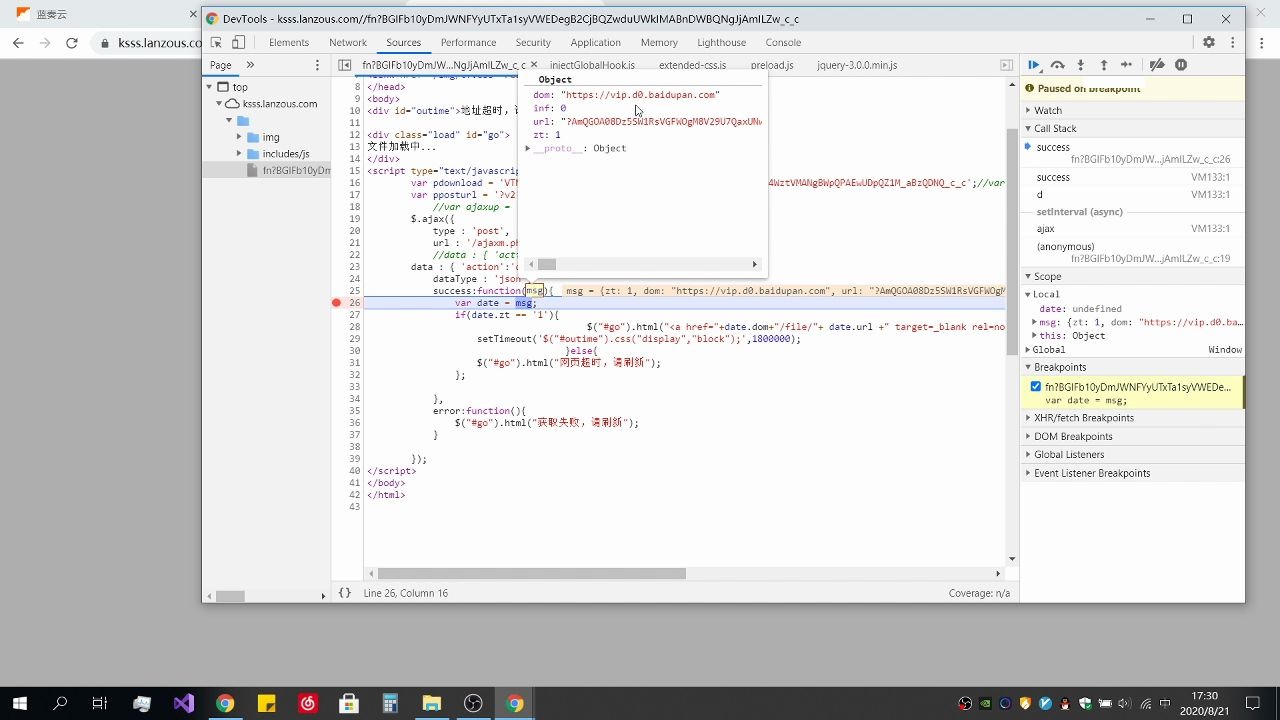The image size is (1280, 720).
Task: Open the Application tab
Action: (x=596, y=43)
